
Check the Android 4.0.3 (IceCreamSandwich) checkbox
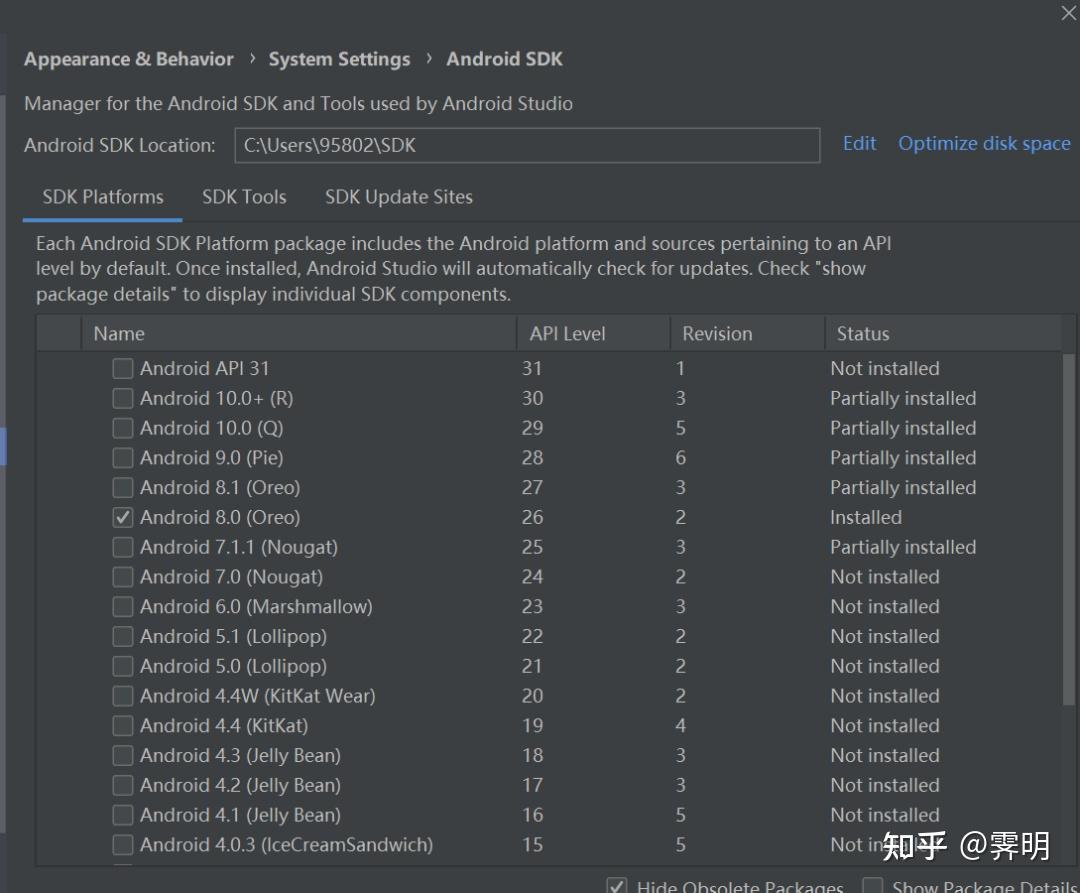pos(123,844)
